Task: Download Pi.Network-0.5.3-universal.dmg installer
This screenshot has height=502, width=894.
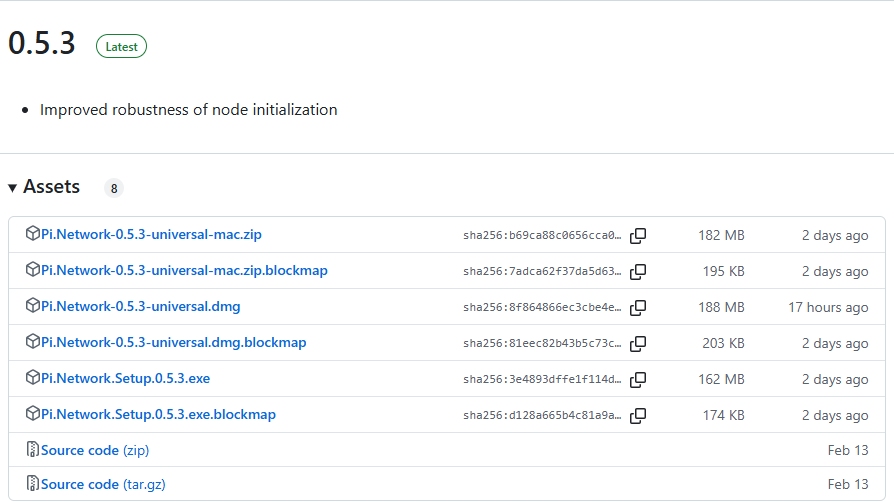Action: [x=140, y=307]
